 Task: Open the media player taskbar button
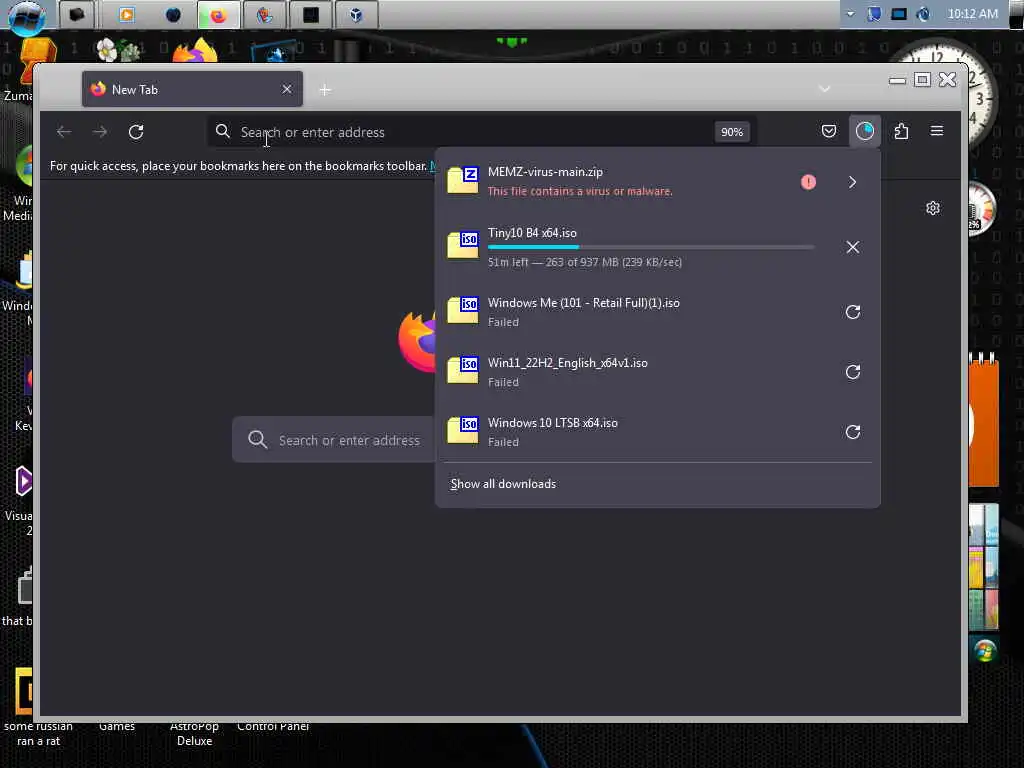click(127, 15)
